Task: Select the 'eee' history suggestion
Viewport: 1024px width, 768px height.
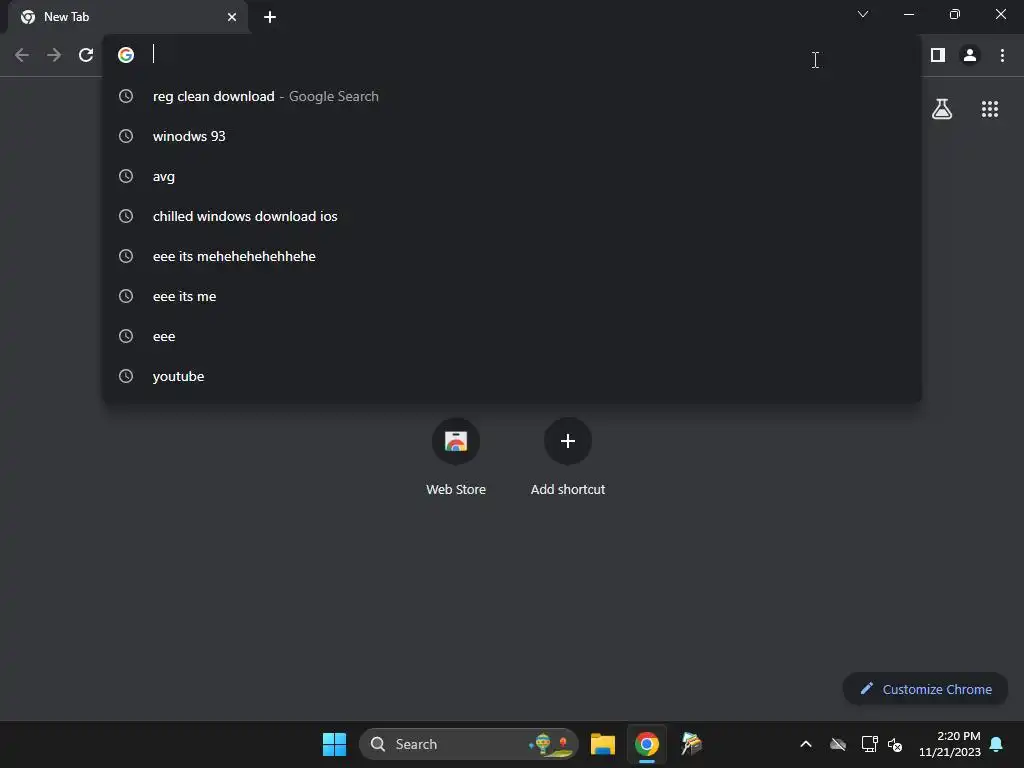Action: (x=512, y=336)
